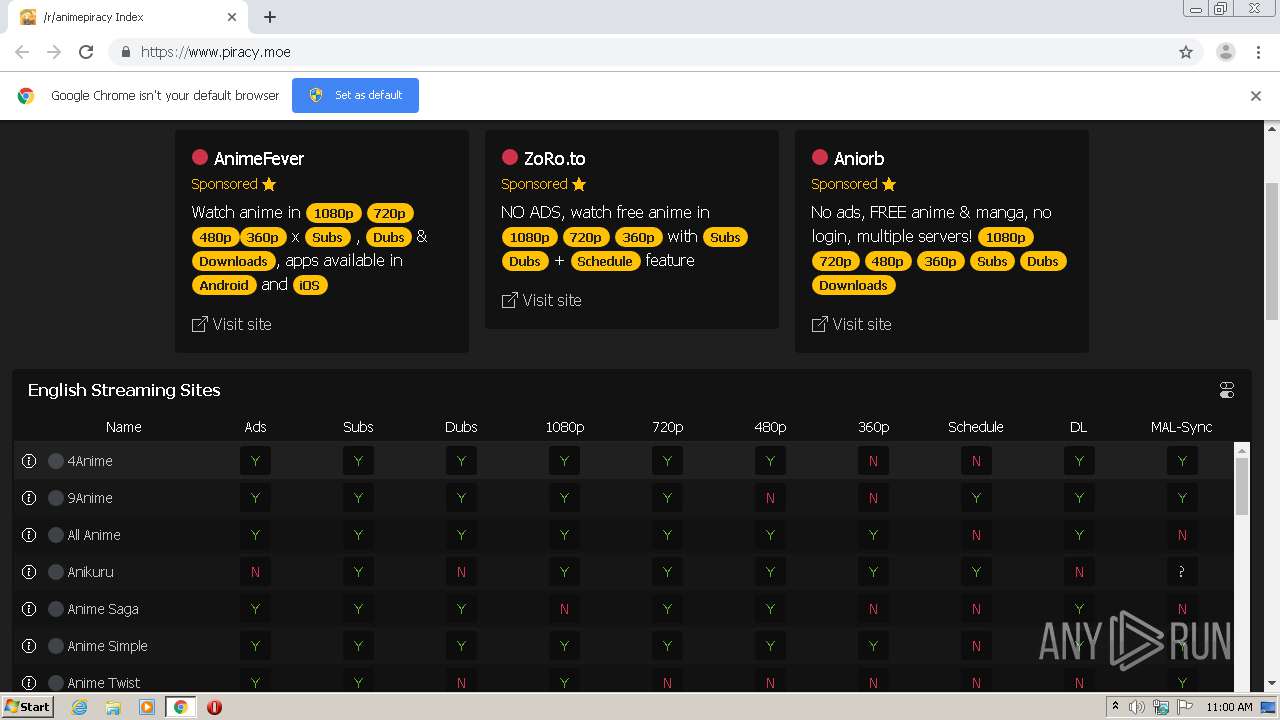Click the iOS tag in AnimeFever card

(x=310, y=285)
